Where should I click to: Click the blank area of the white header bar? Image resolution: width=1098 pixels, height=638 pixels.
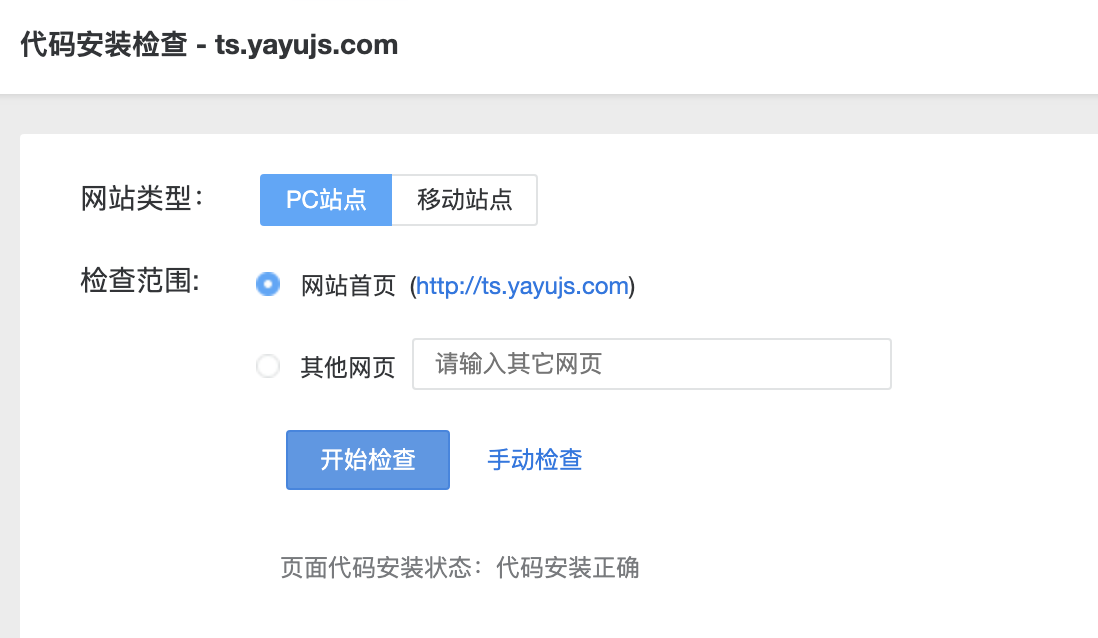[x=770, y=46]
